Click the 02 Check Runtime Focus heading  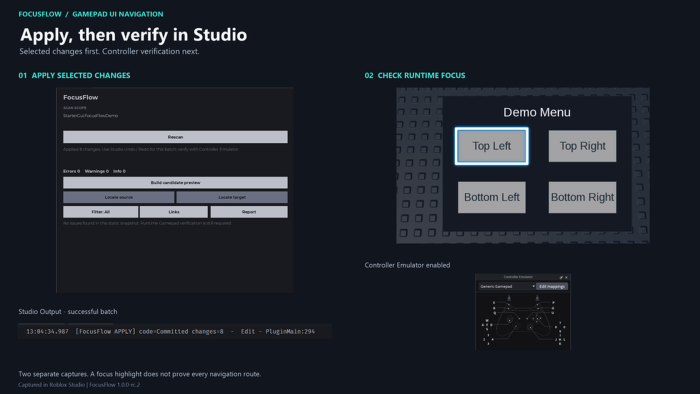pos(415,75)
